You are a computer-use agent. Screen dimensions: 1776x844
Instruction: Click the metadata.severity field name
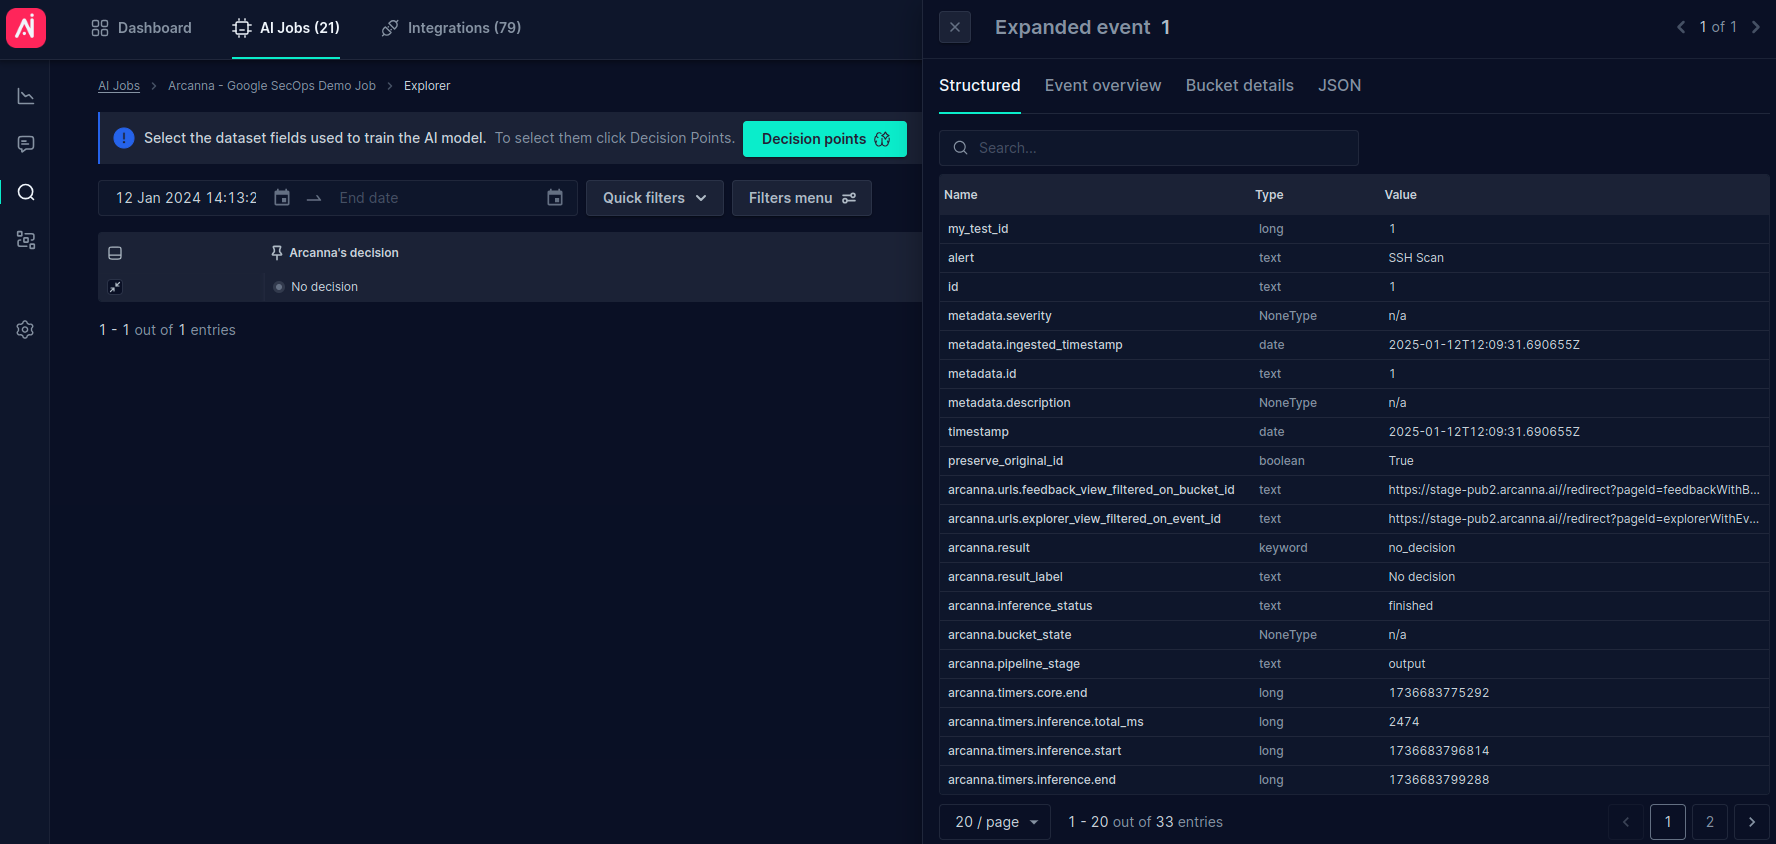[1000, 316]
